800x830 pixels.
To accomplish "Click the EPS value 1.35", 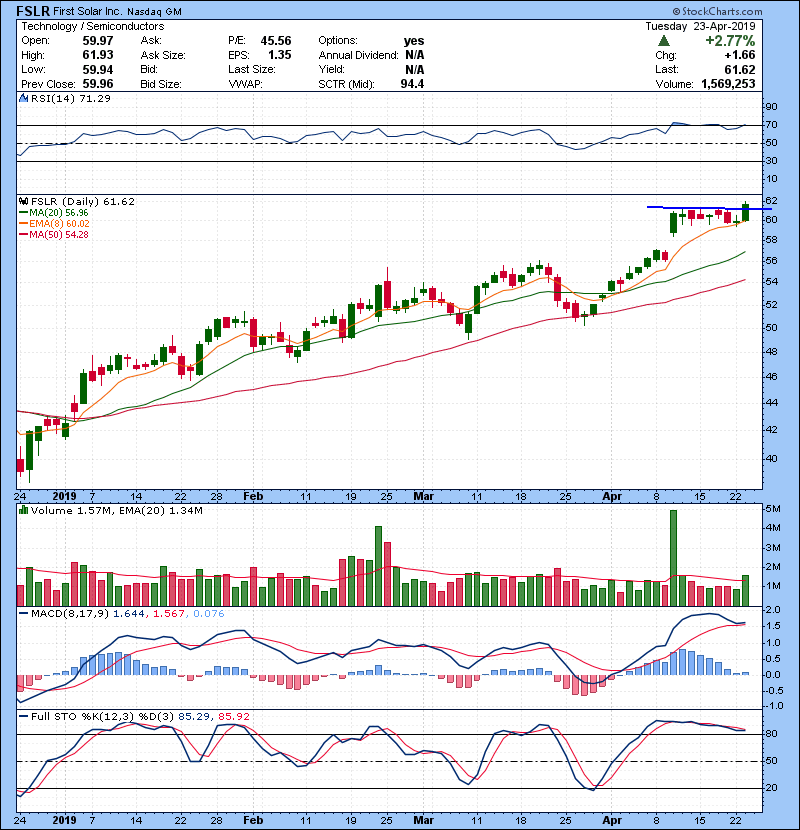I will point(280,55).
